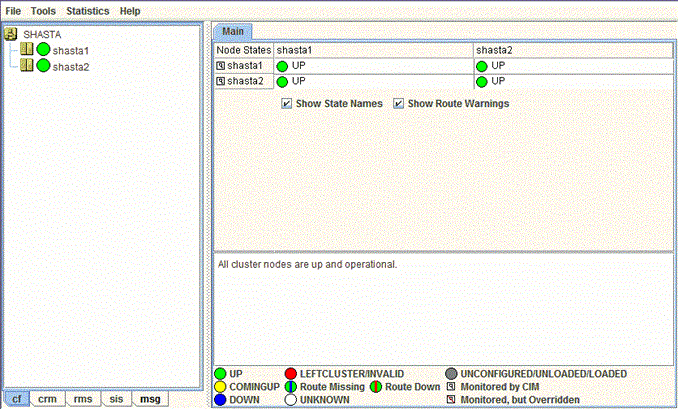Open the Tools menu
Viewport: 678px width, 409px height.
43,10
